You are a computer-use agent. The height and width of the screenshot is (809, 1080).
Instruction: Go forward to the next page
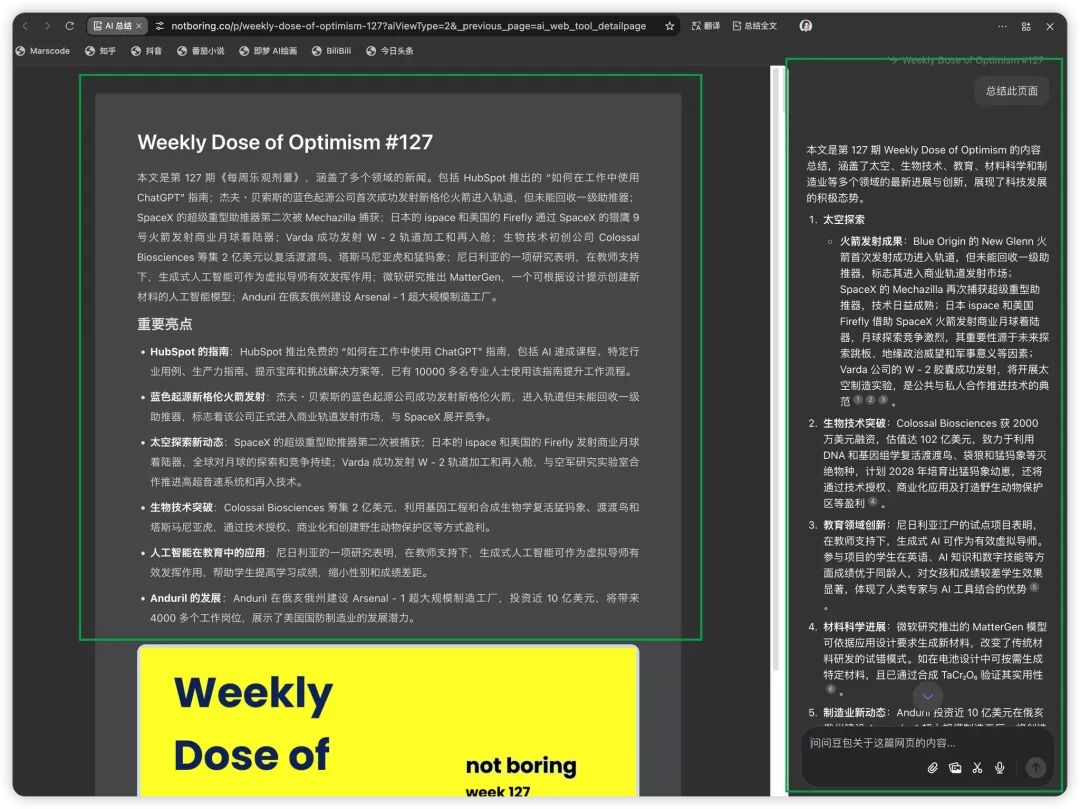(x=48, y=26)
